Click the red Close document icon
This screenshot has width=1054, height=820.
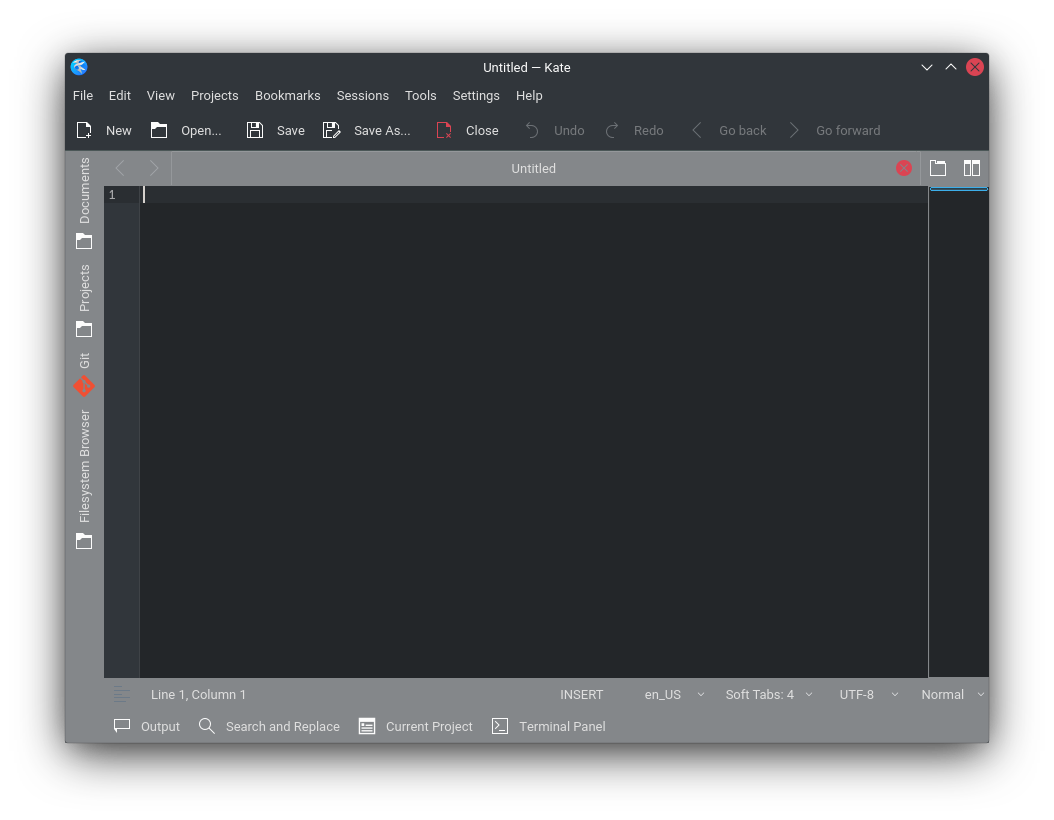[445, 130]
